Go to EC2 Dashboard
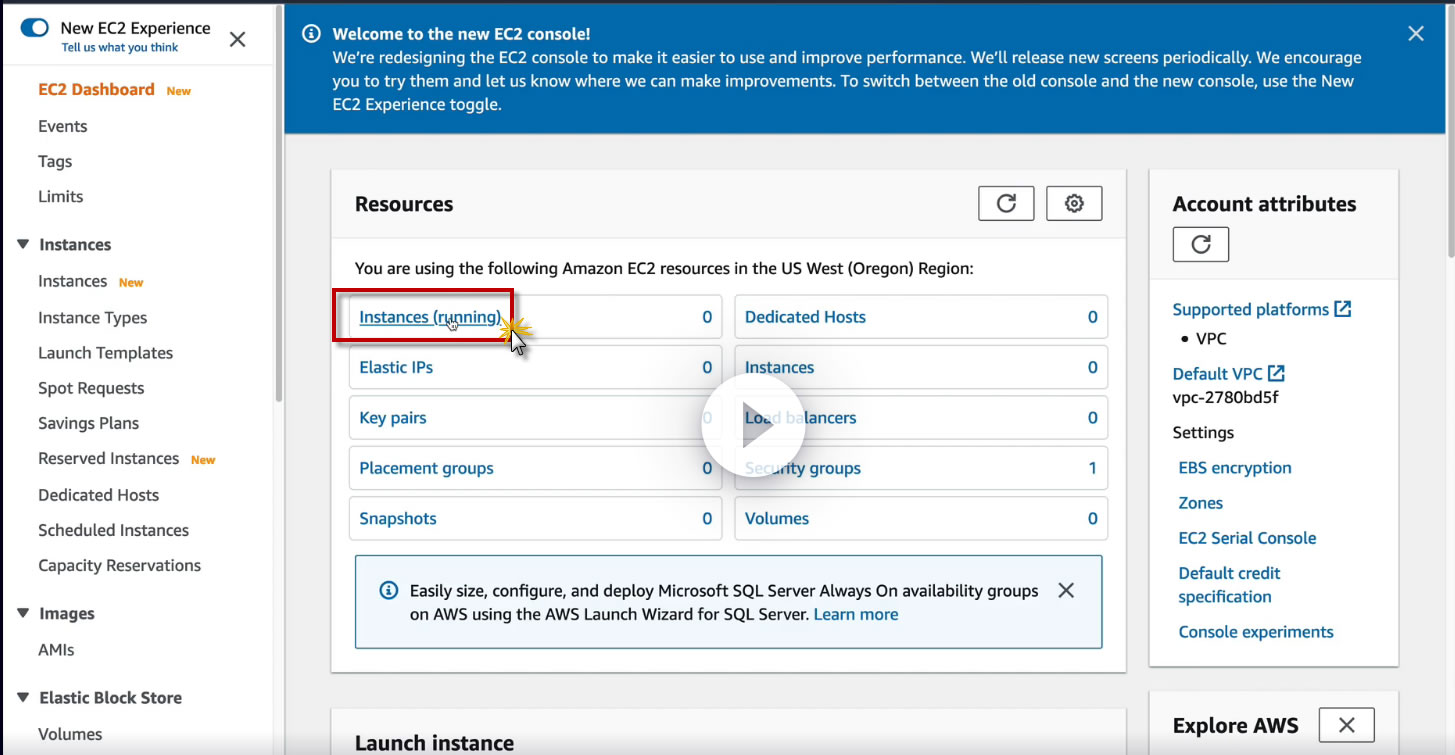Image resolution: width=1455 pixels, height=755 pixels. [96, 90]
